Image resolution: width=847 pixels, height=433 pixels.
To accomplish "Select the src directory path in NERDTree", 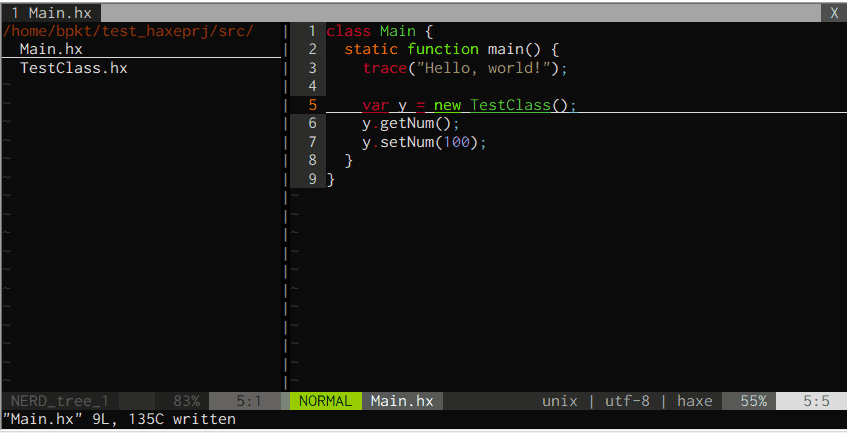I will click(x=128, y=31).
